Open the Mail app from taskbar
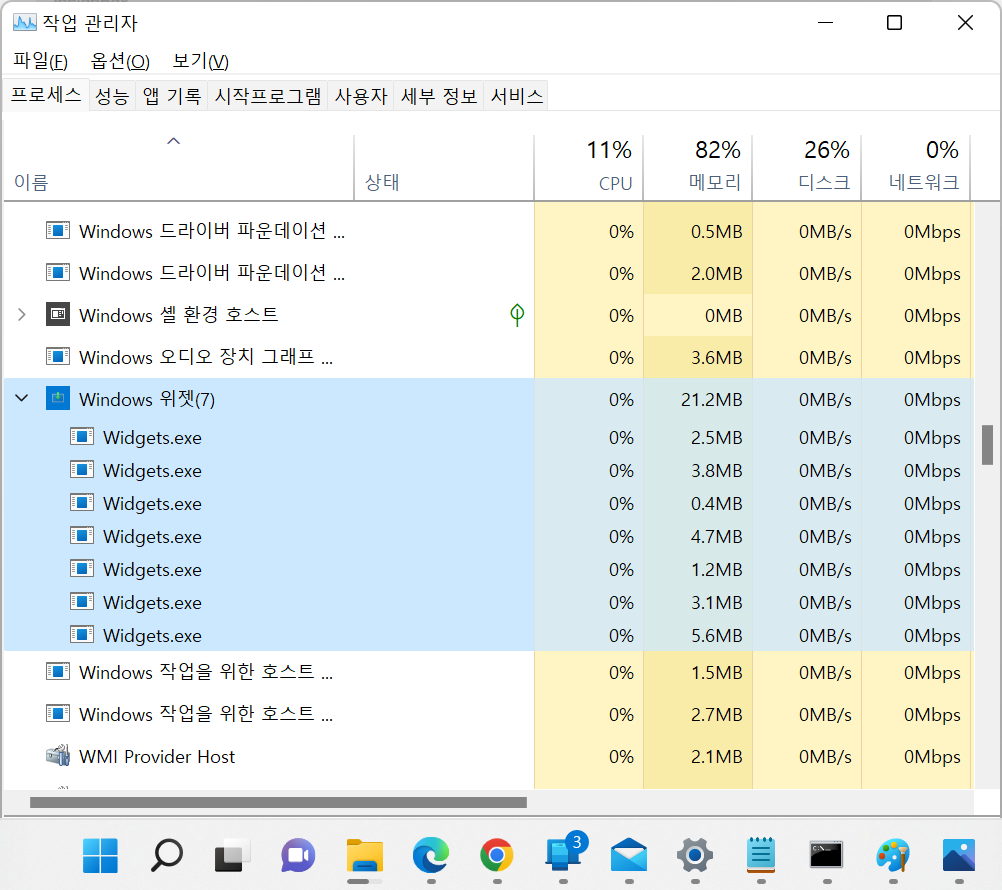1002x890 pixels. point(629,855)
